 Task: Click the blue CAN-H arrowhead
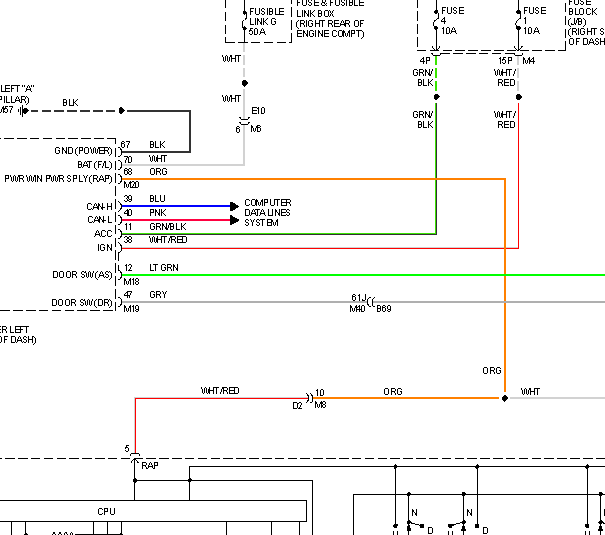[234, 206]
